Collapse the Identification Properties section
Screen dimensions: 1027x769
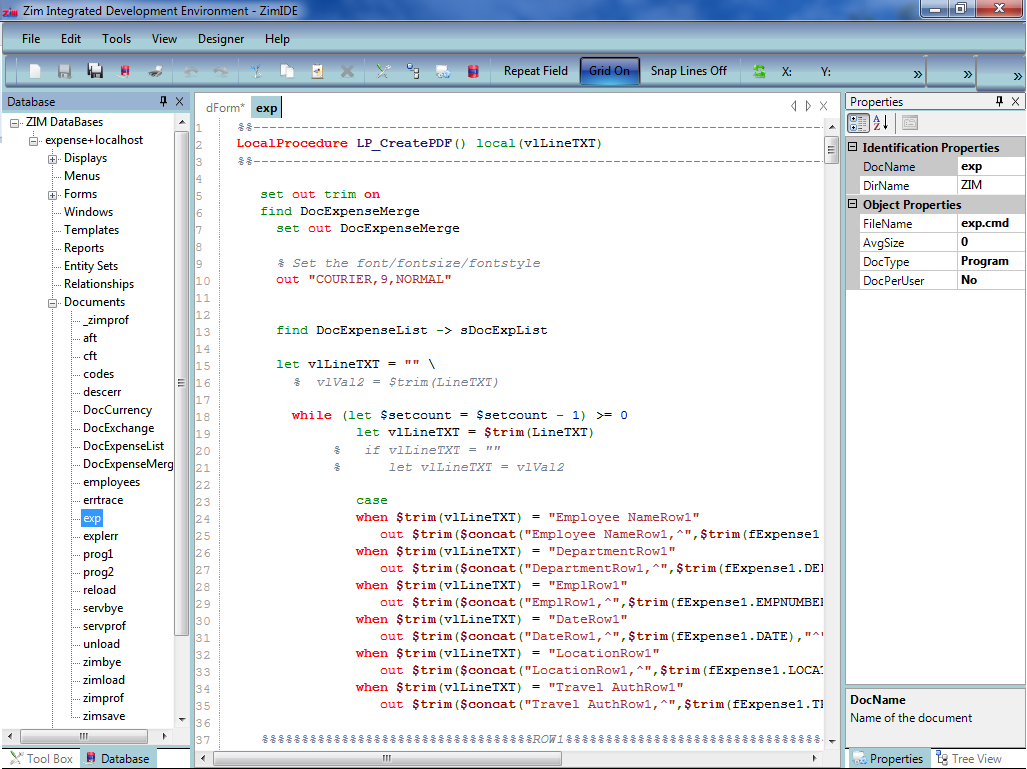pos(853,148)
